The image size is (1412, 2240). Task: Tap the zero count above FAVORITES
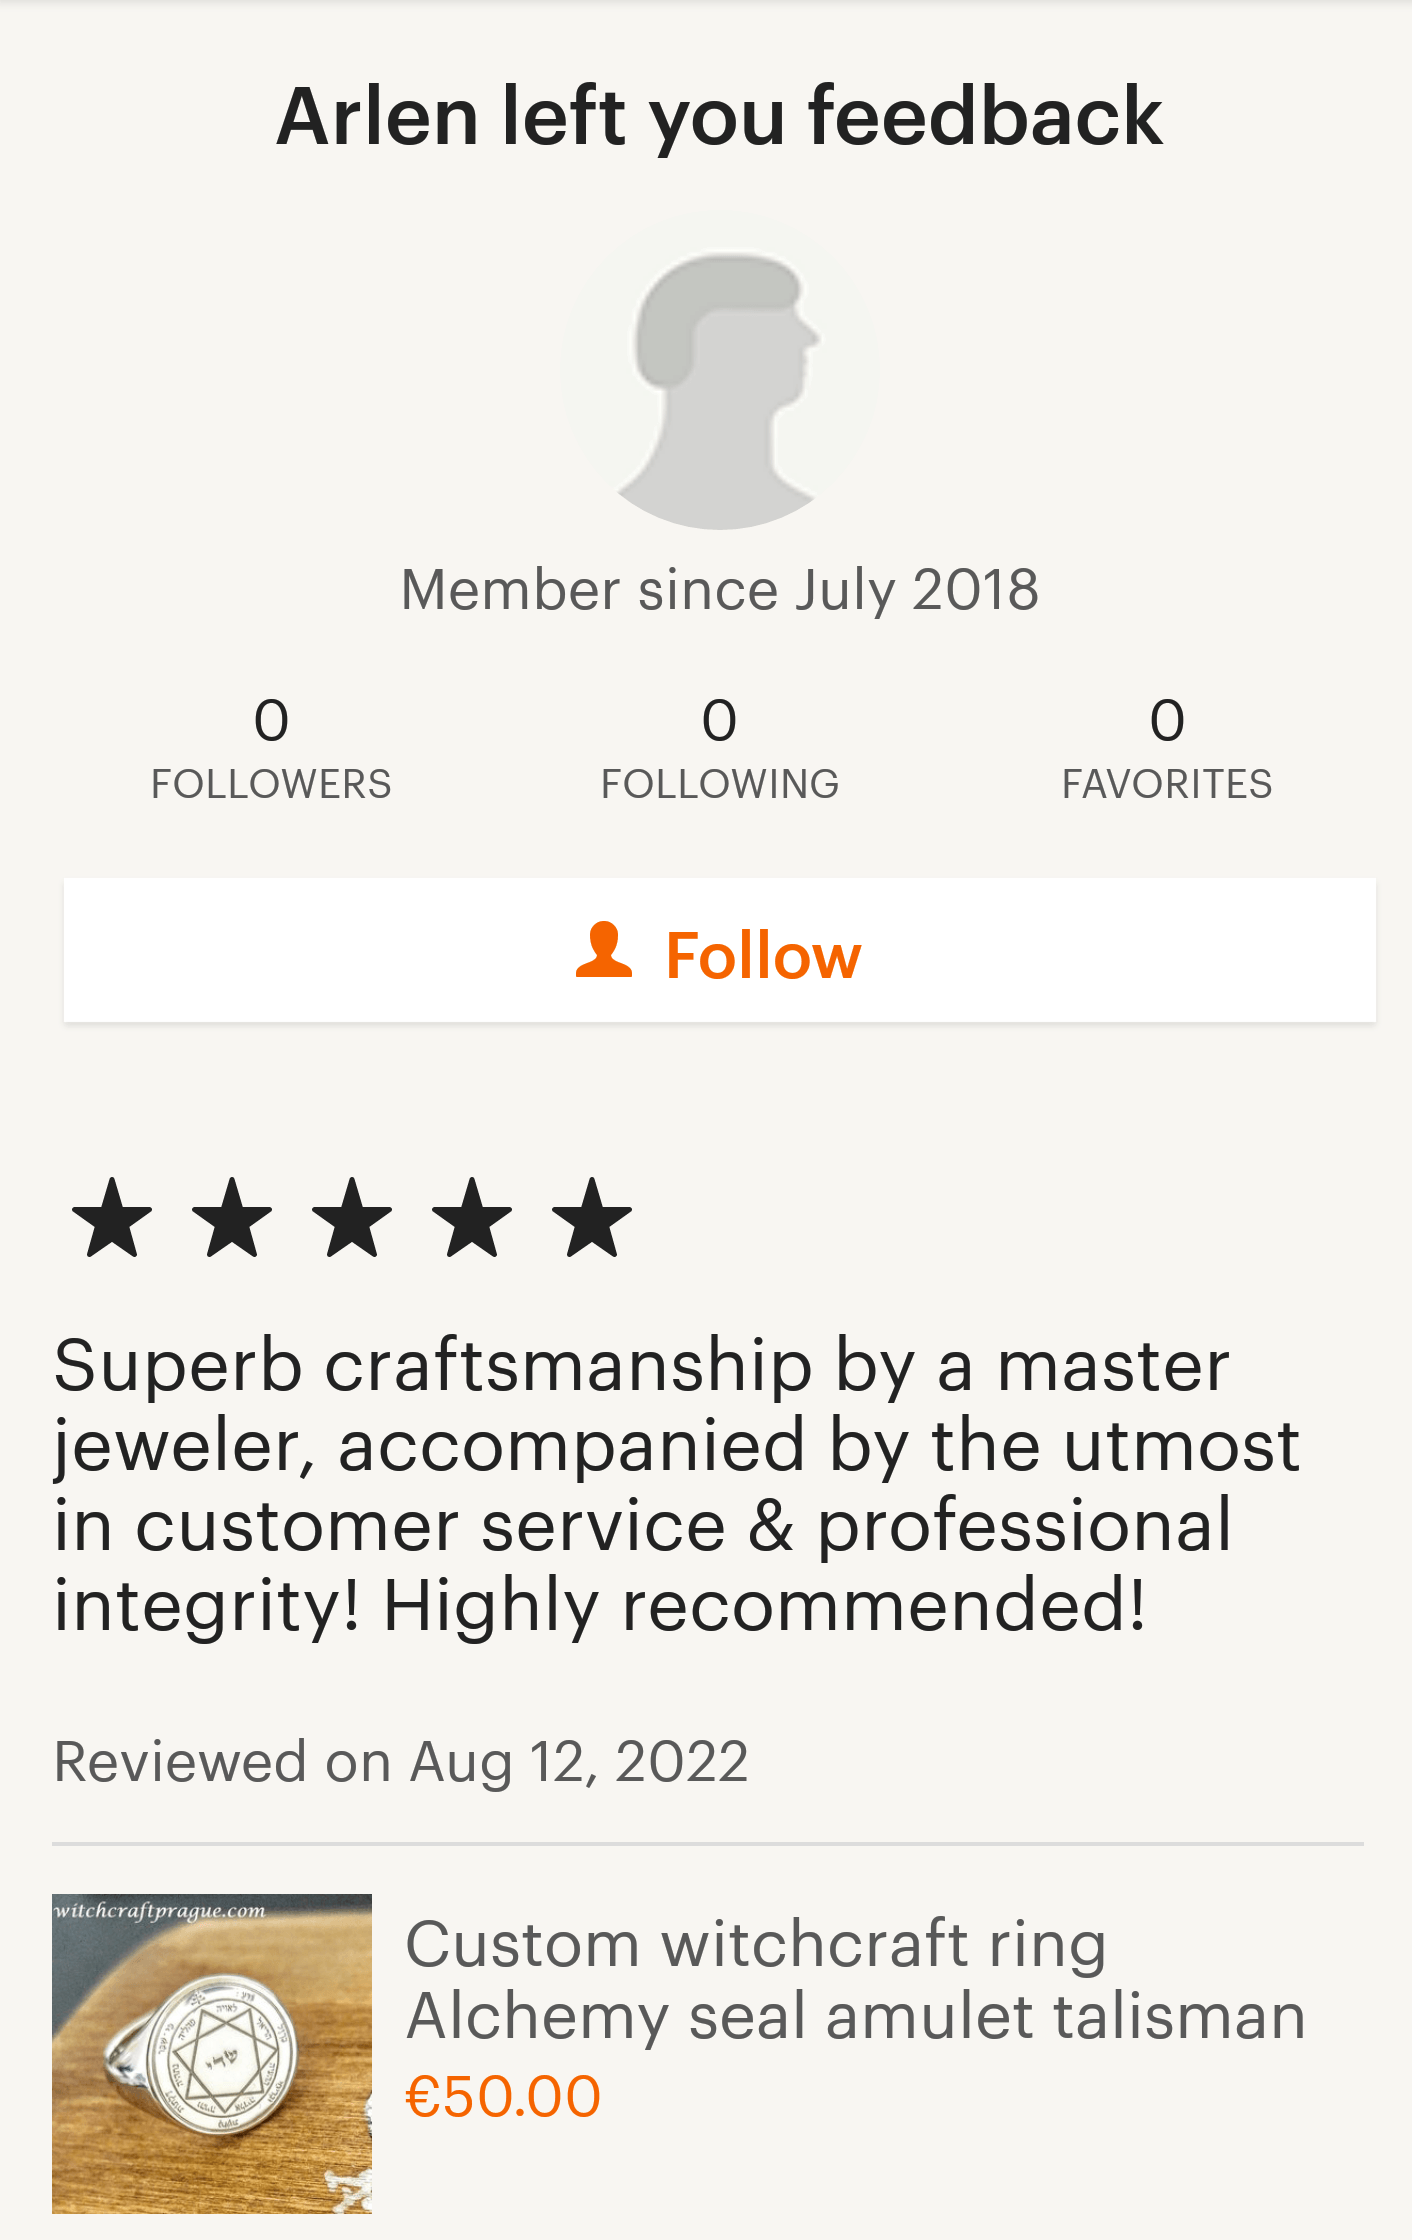(x=1167, y=720)
